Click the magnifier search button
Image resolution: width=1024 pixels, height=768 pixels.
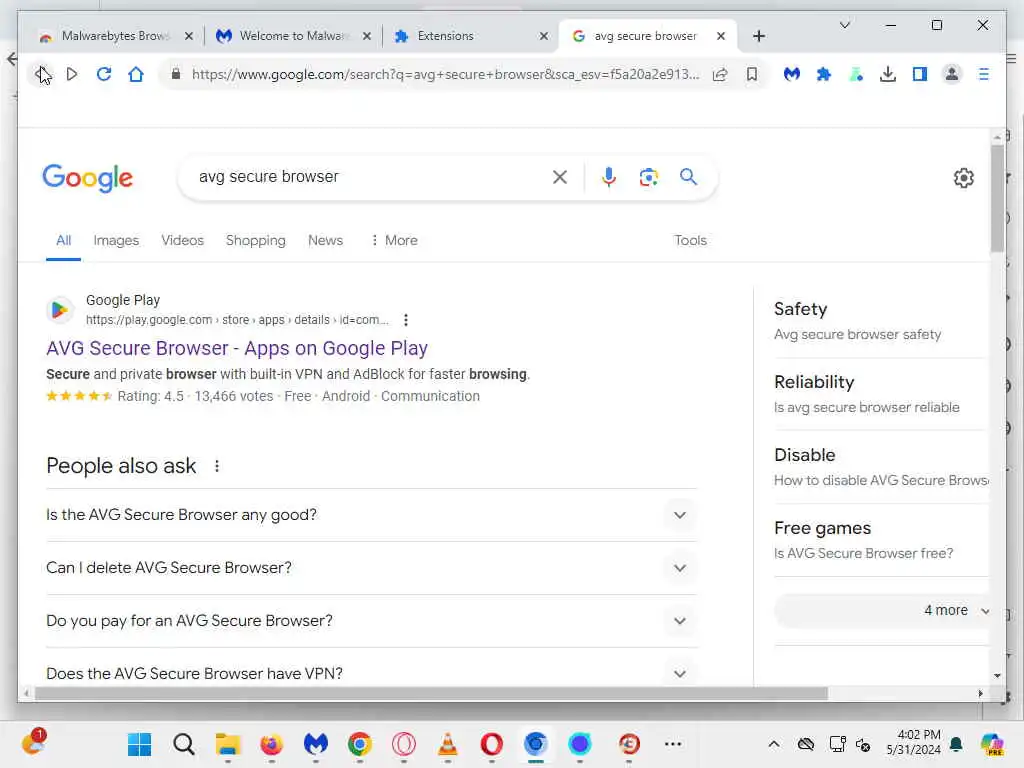coord(688,177)
